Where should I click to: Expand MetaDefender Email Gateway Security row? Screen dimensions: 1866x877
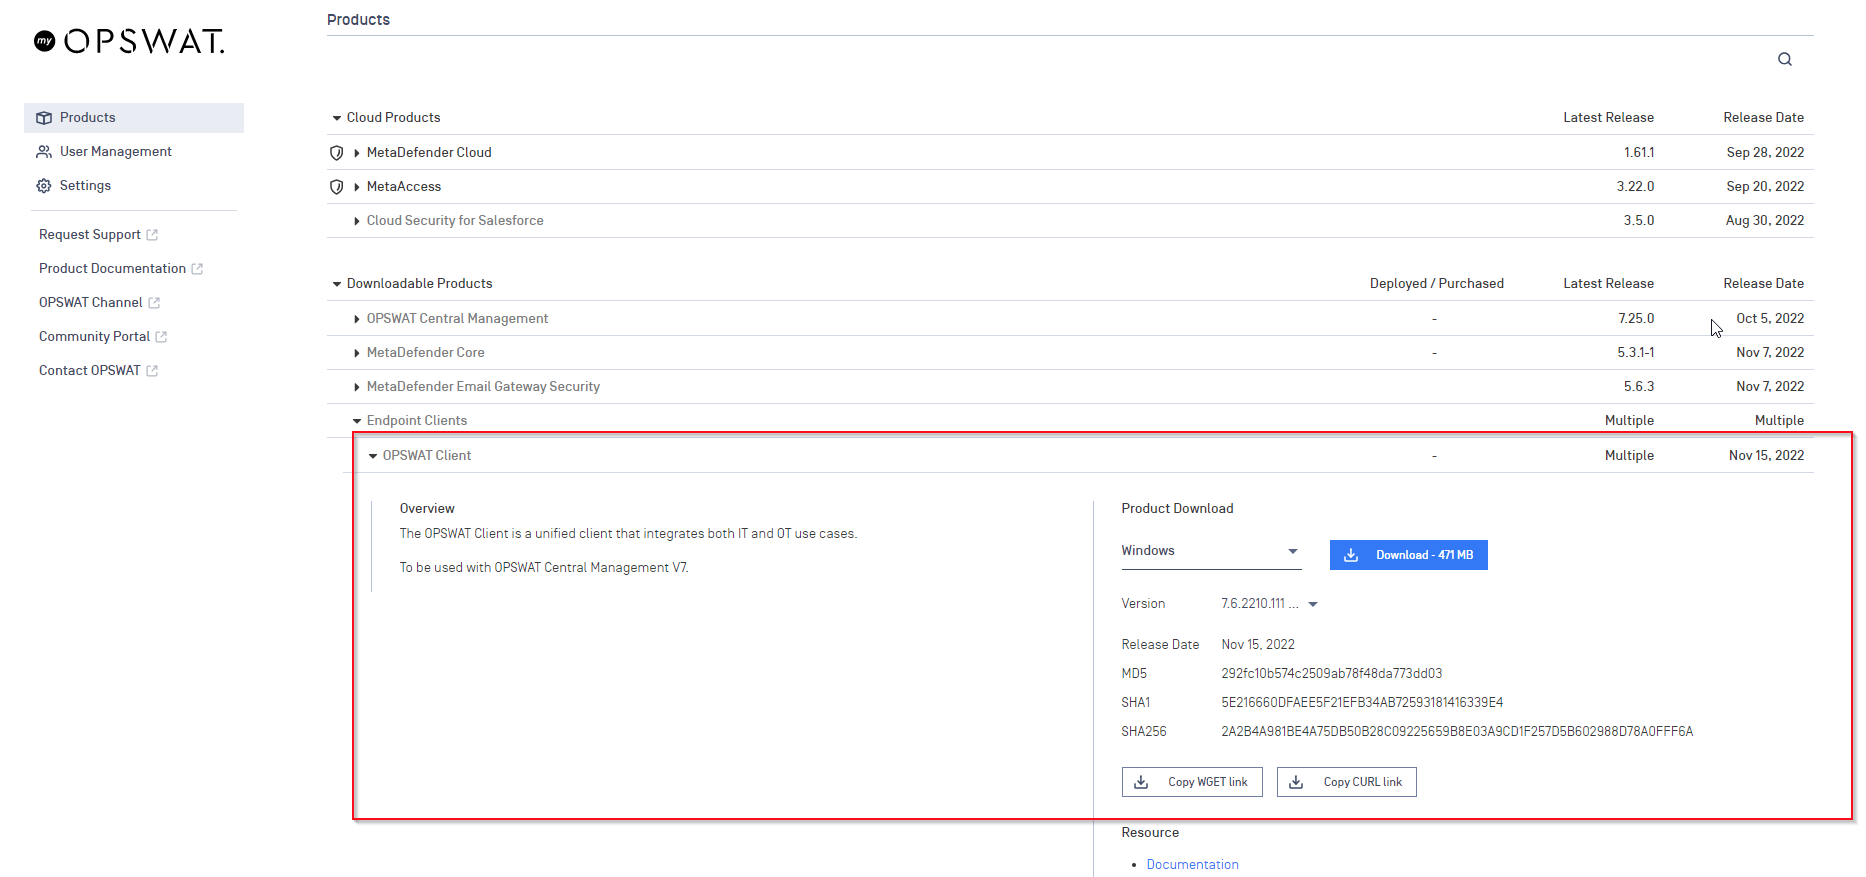click(356, 387)
